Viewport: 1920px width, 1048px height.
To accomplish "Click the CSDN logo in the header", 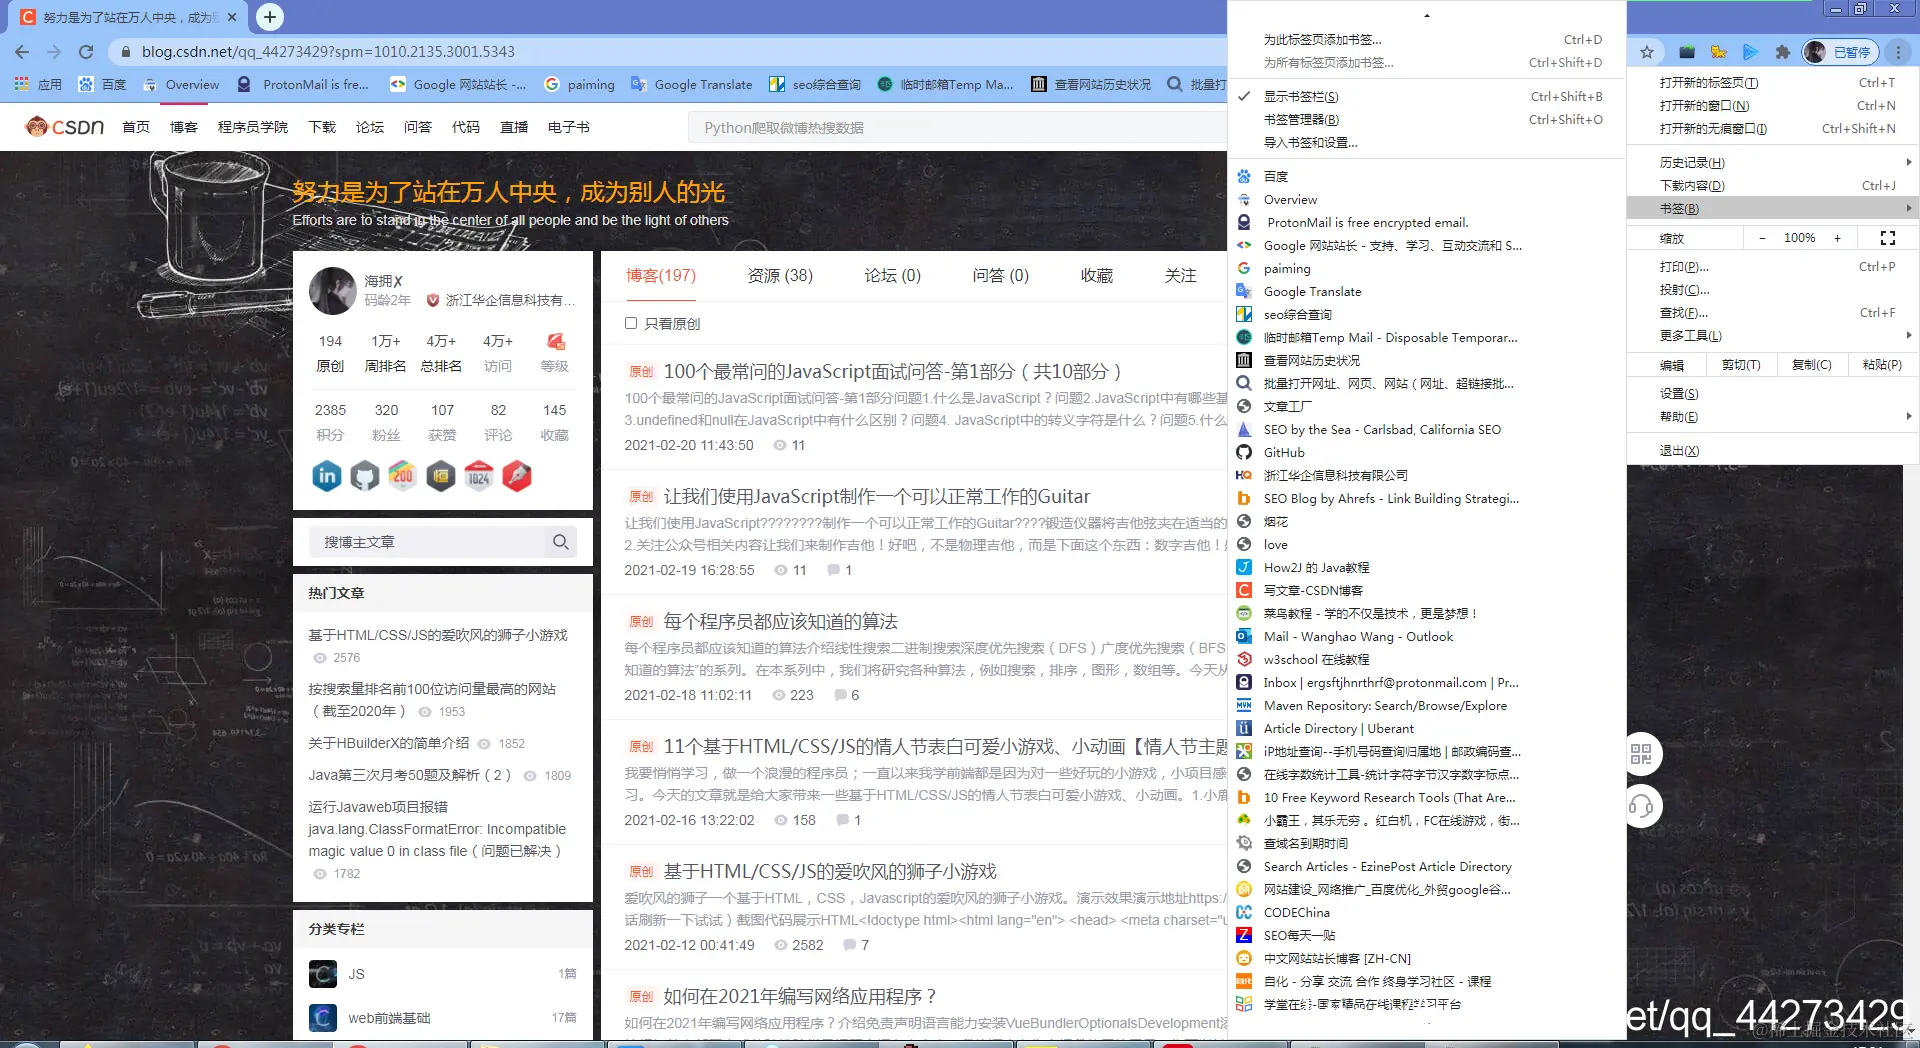I will coord(64,127).
